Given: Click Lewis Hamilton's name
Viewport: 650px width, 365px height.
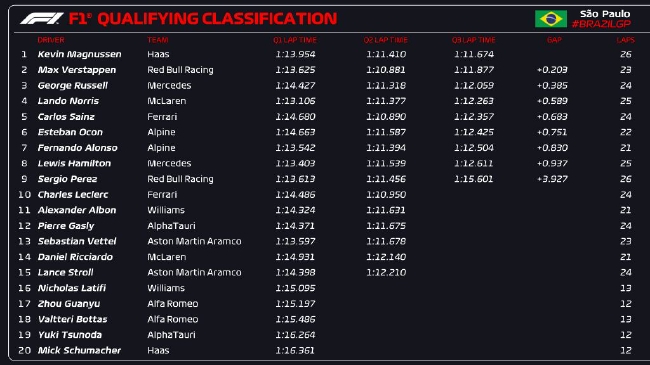Looking at the screenshot, I should [x=74, y=163].
